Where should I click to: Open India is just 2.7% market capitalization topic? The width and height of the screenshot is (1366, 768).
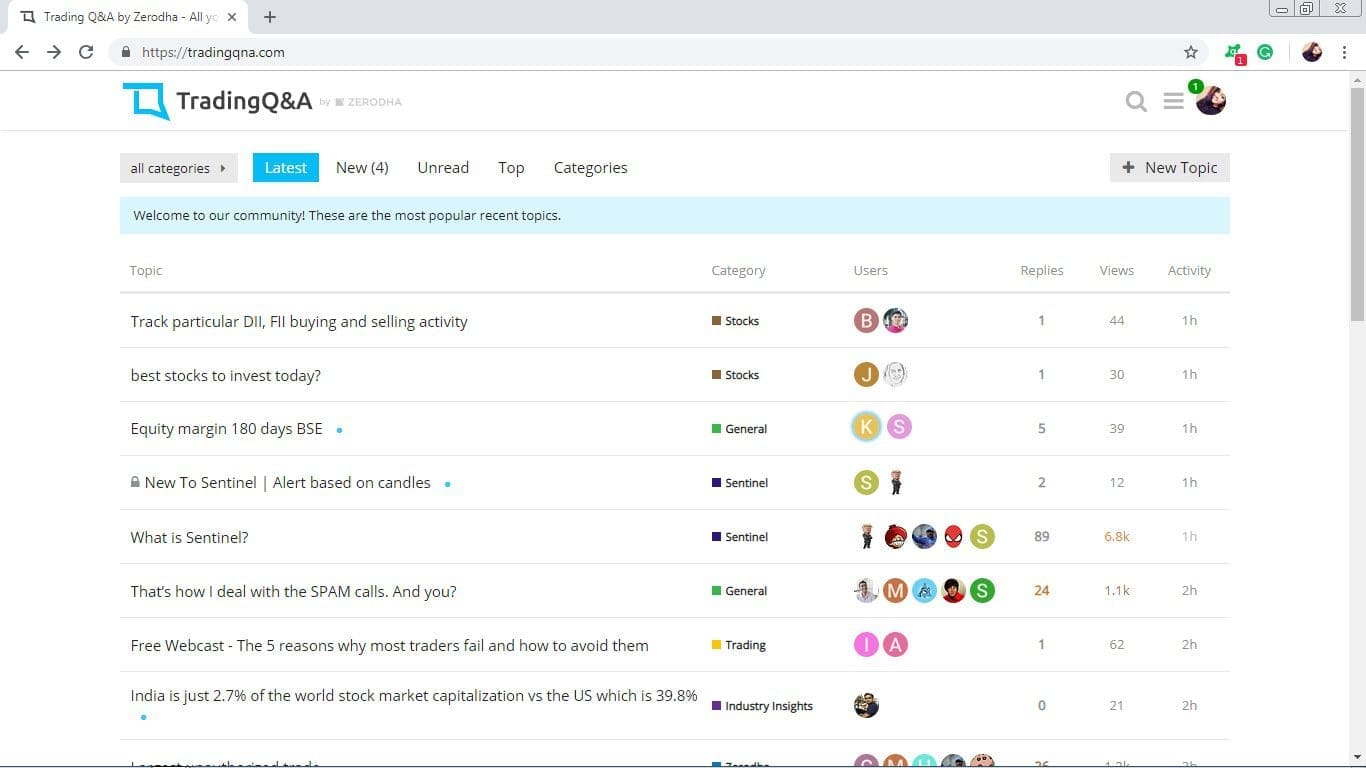pyautogui.click(x=414, y=695)
